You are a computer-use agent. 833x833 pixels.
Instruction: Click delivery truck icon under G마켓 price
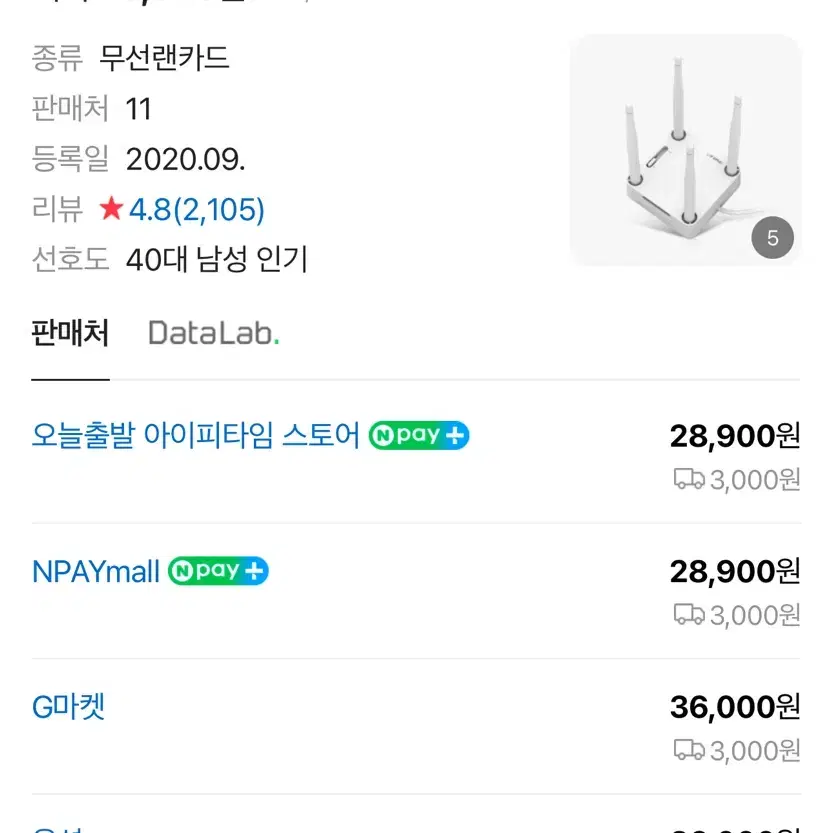coord(689,750)
